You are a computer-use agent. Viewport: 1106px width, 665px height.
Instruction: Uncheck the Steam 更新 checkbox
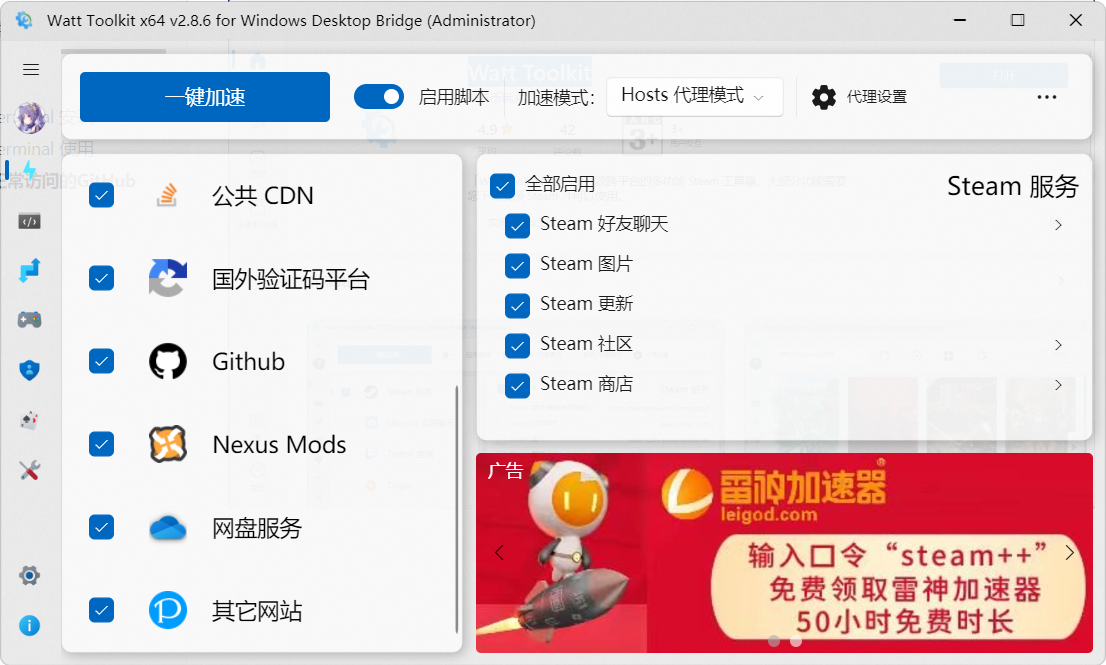click(518, 305)
